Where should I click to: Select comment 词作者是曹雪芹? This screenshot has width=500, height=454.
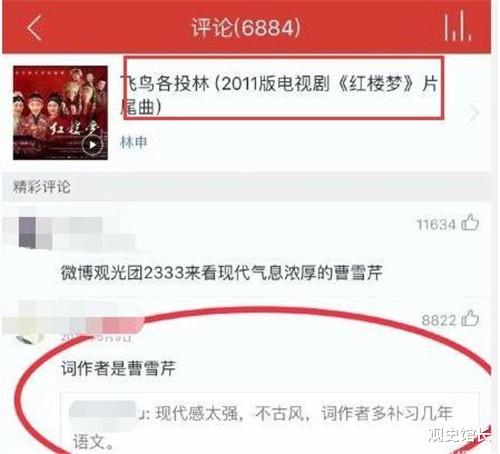coord(118,368)
